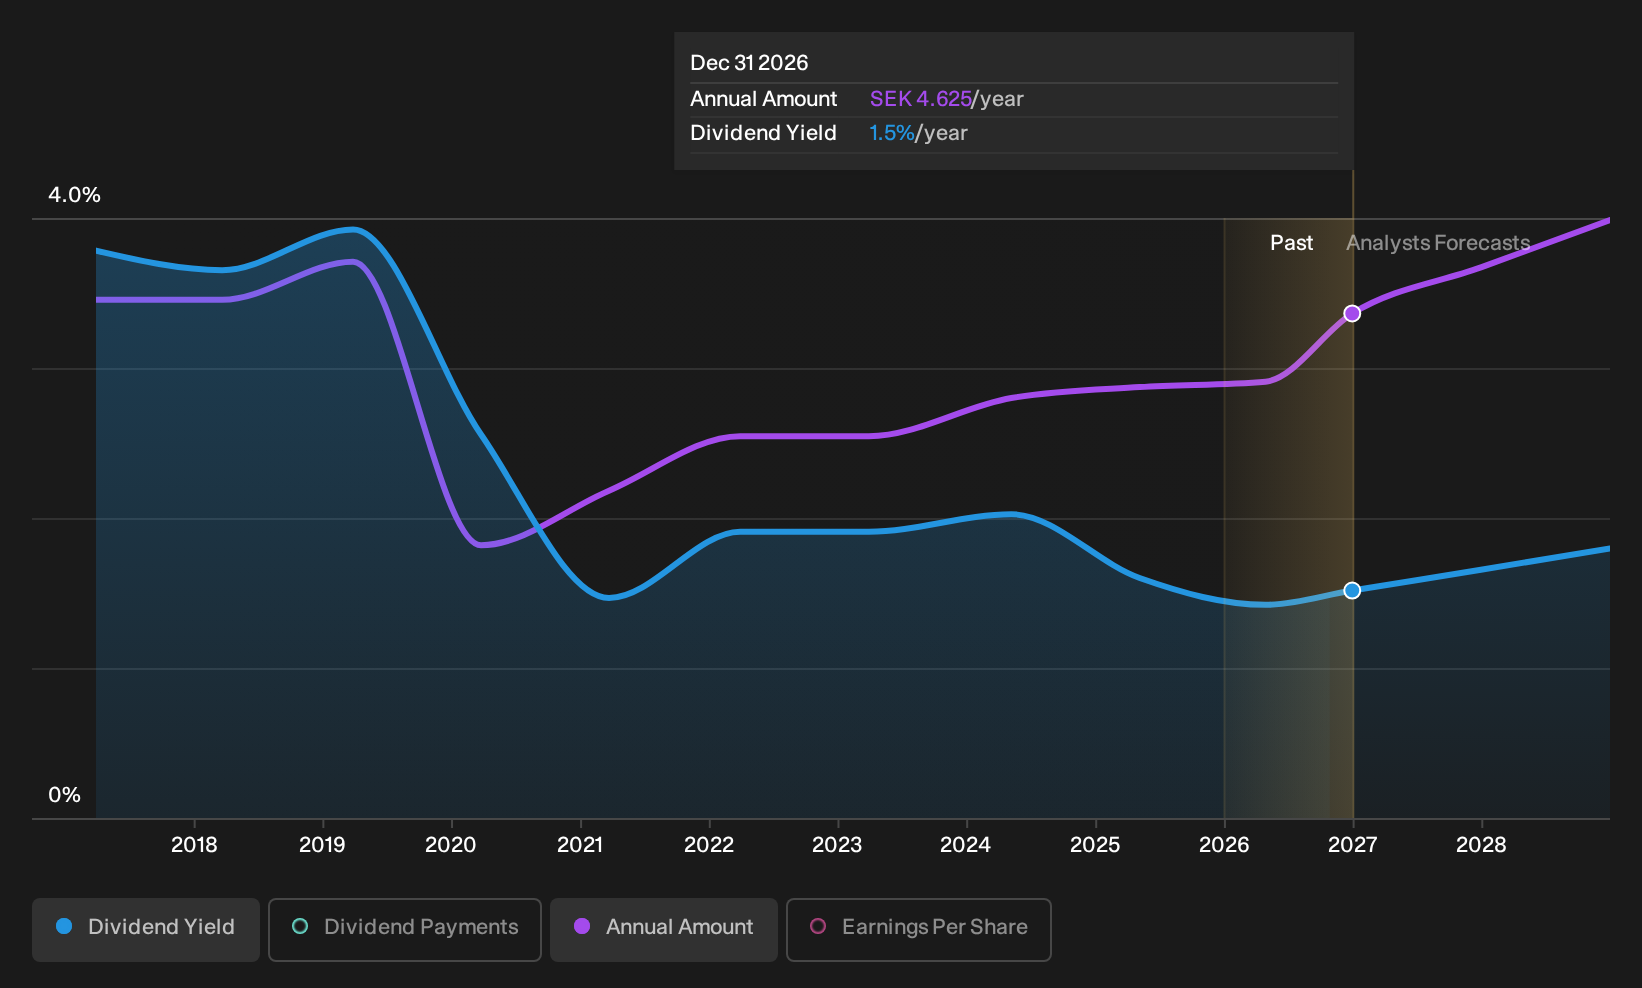The width and height of the screenshot is (1642, 988).
Task: Toggle the Annual Amount series
Action: click(x=664, y=929)
